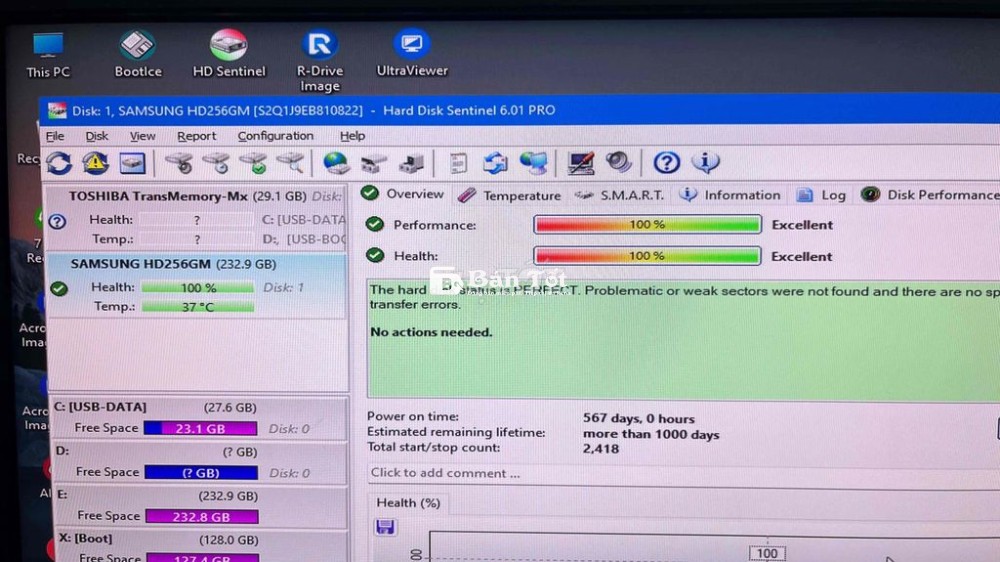
Task: Click the disk with green checkmark icon
Action: (x=254, y=163)
